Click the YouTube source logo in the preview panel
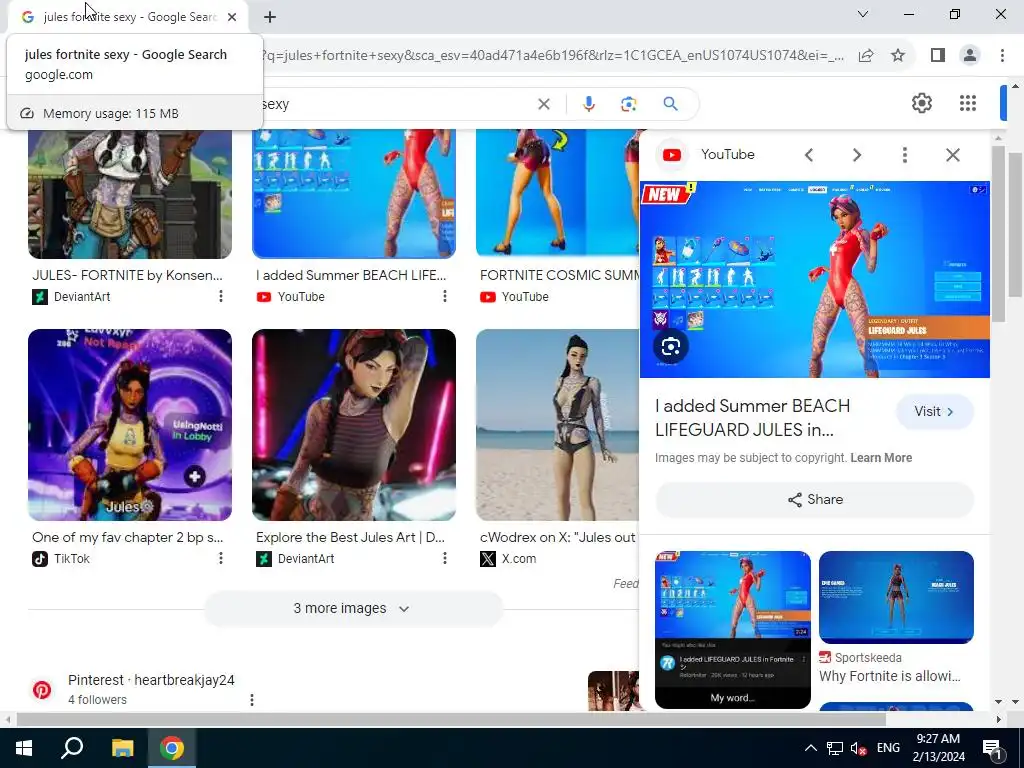 point(672,155)
